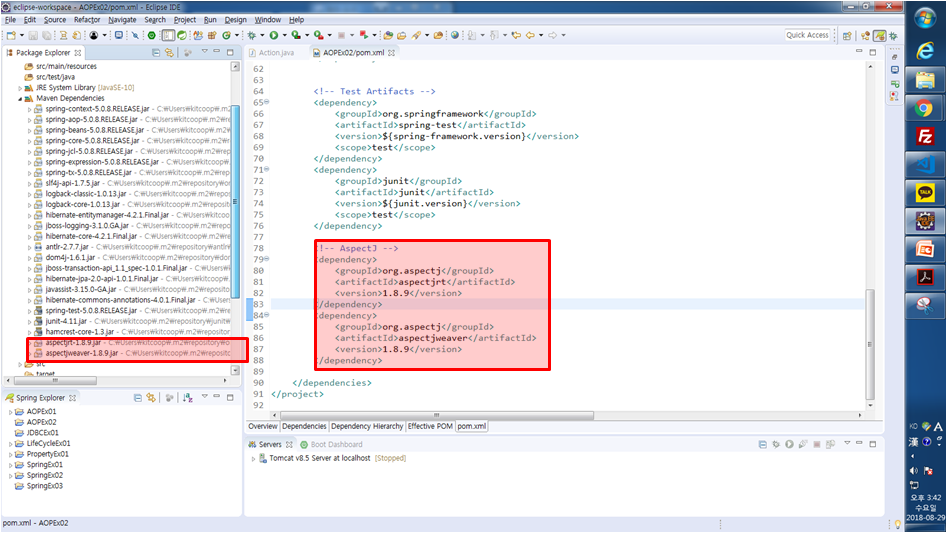Click Link with Editor in Package Explorer

169,53
